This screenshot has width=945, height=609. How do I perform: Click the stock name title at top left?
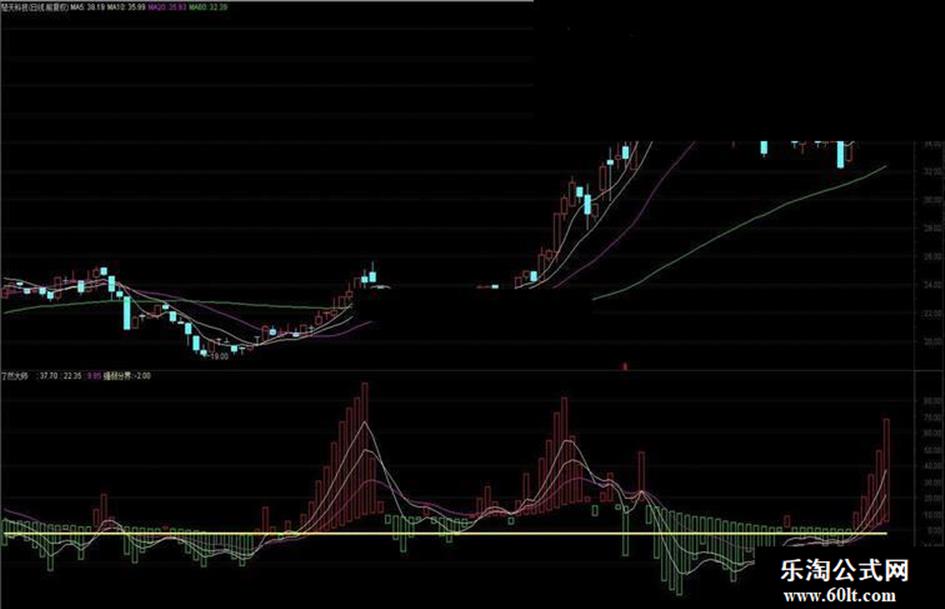coord(35,7)
